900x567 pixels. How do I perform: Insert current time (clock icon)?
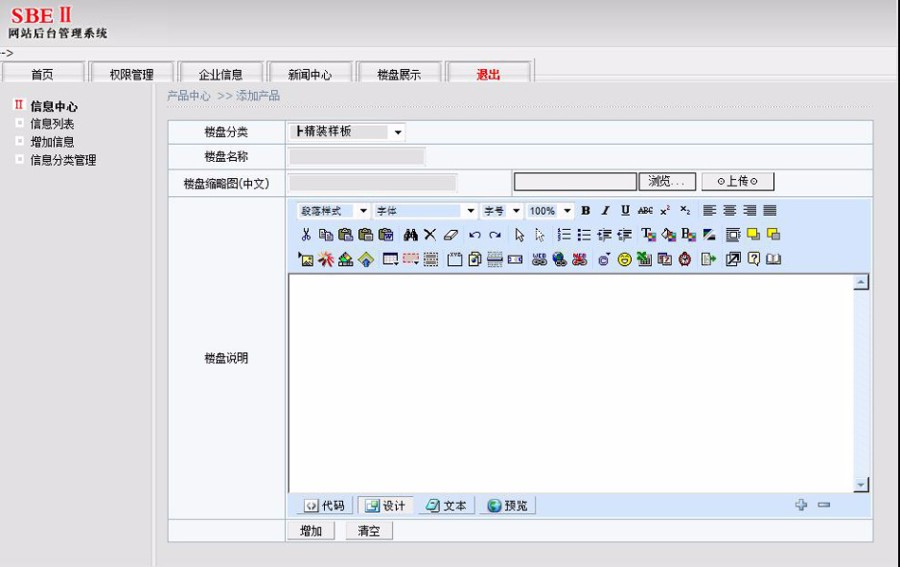coord(685,259)
